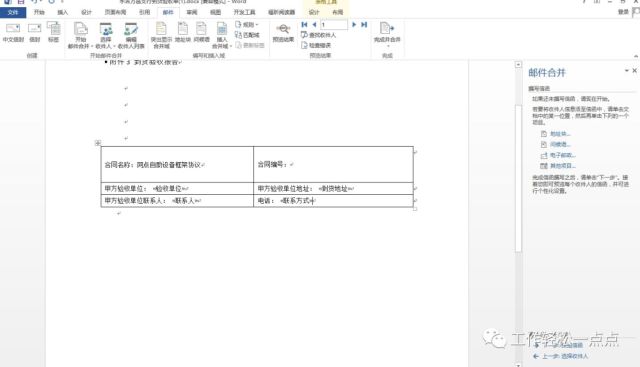The height and width of the screenshot is (367, 640).
Task: Click 登录 sign in at top right
Action: (623, 12)
